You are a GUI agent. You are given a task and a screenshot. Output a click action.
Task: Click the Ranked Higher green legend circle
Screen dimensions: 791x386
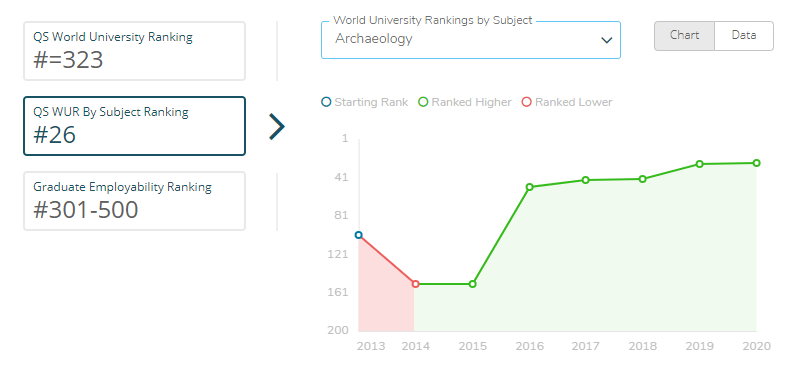(423, 102)
